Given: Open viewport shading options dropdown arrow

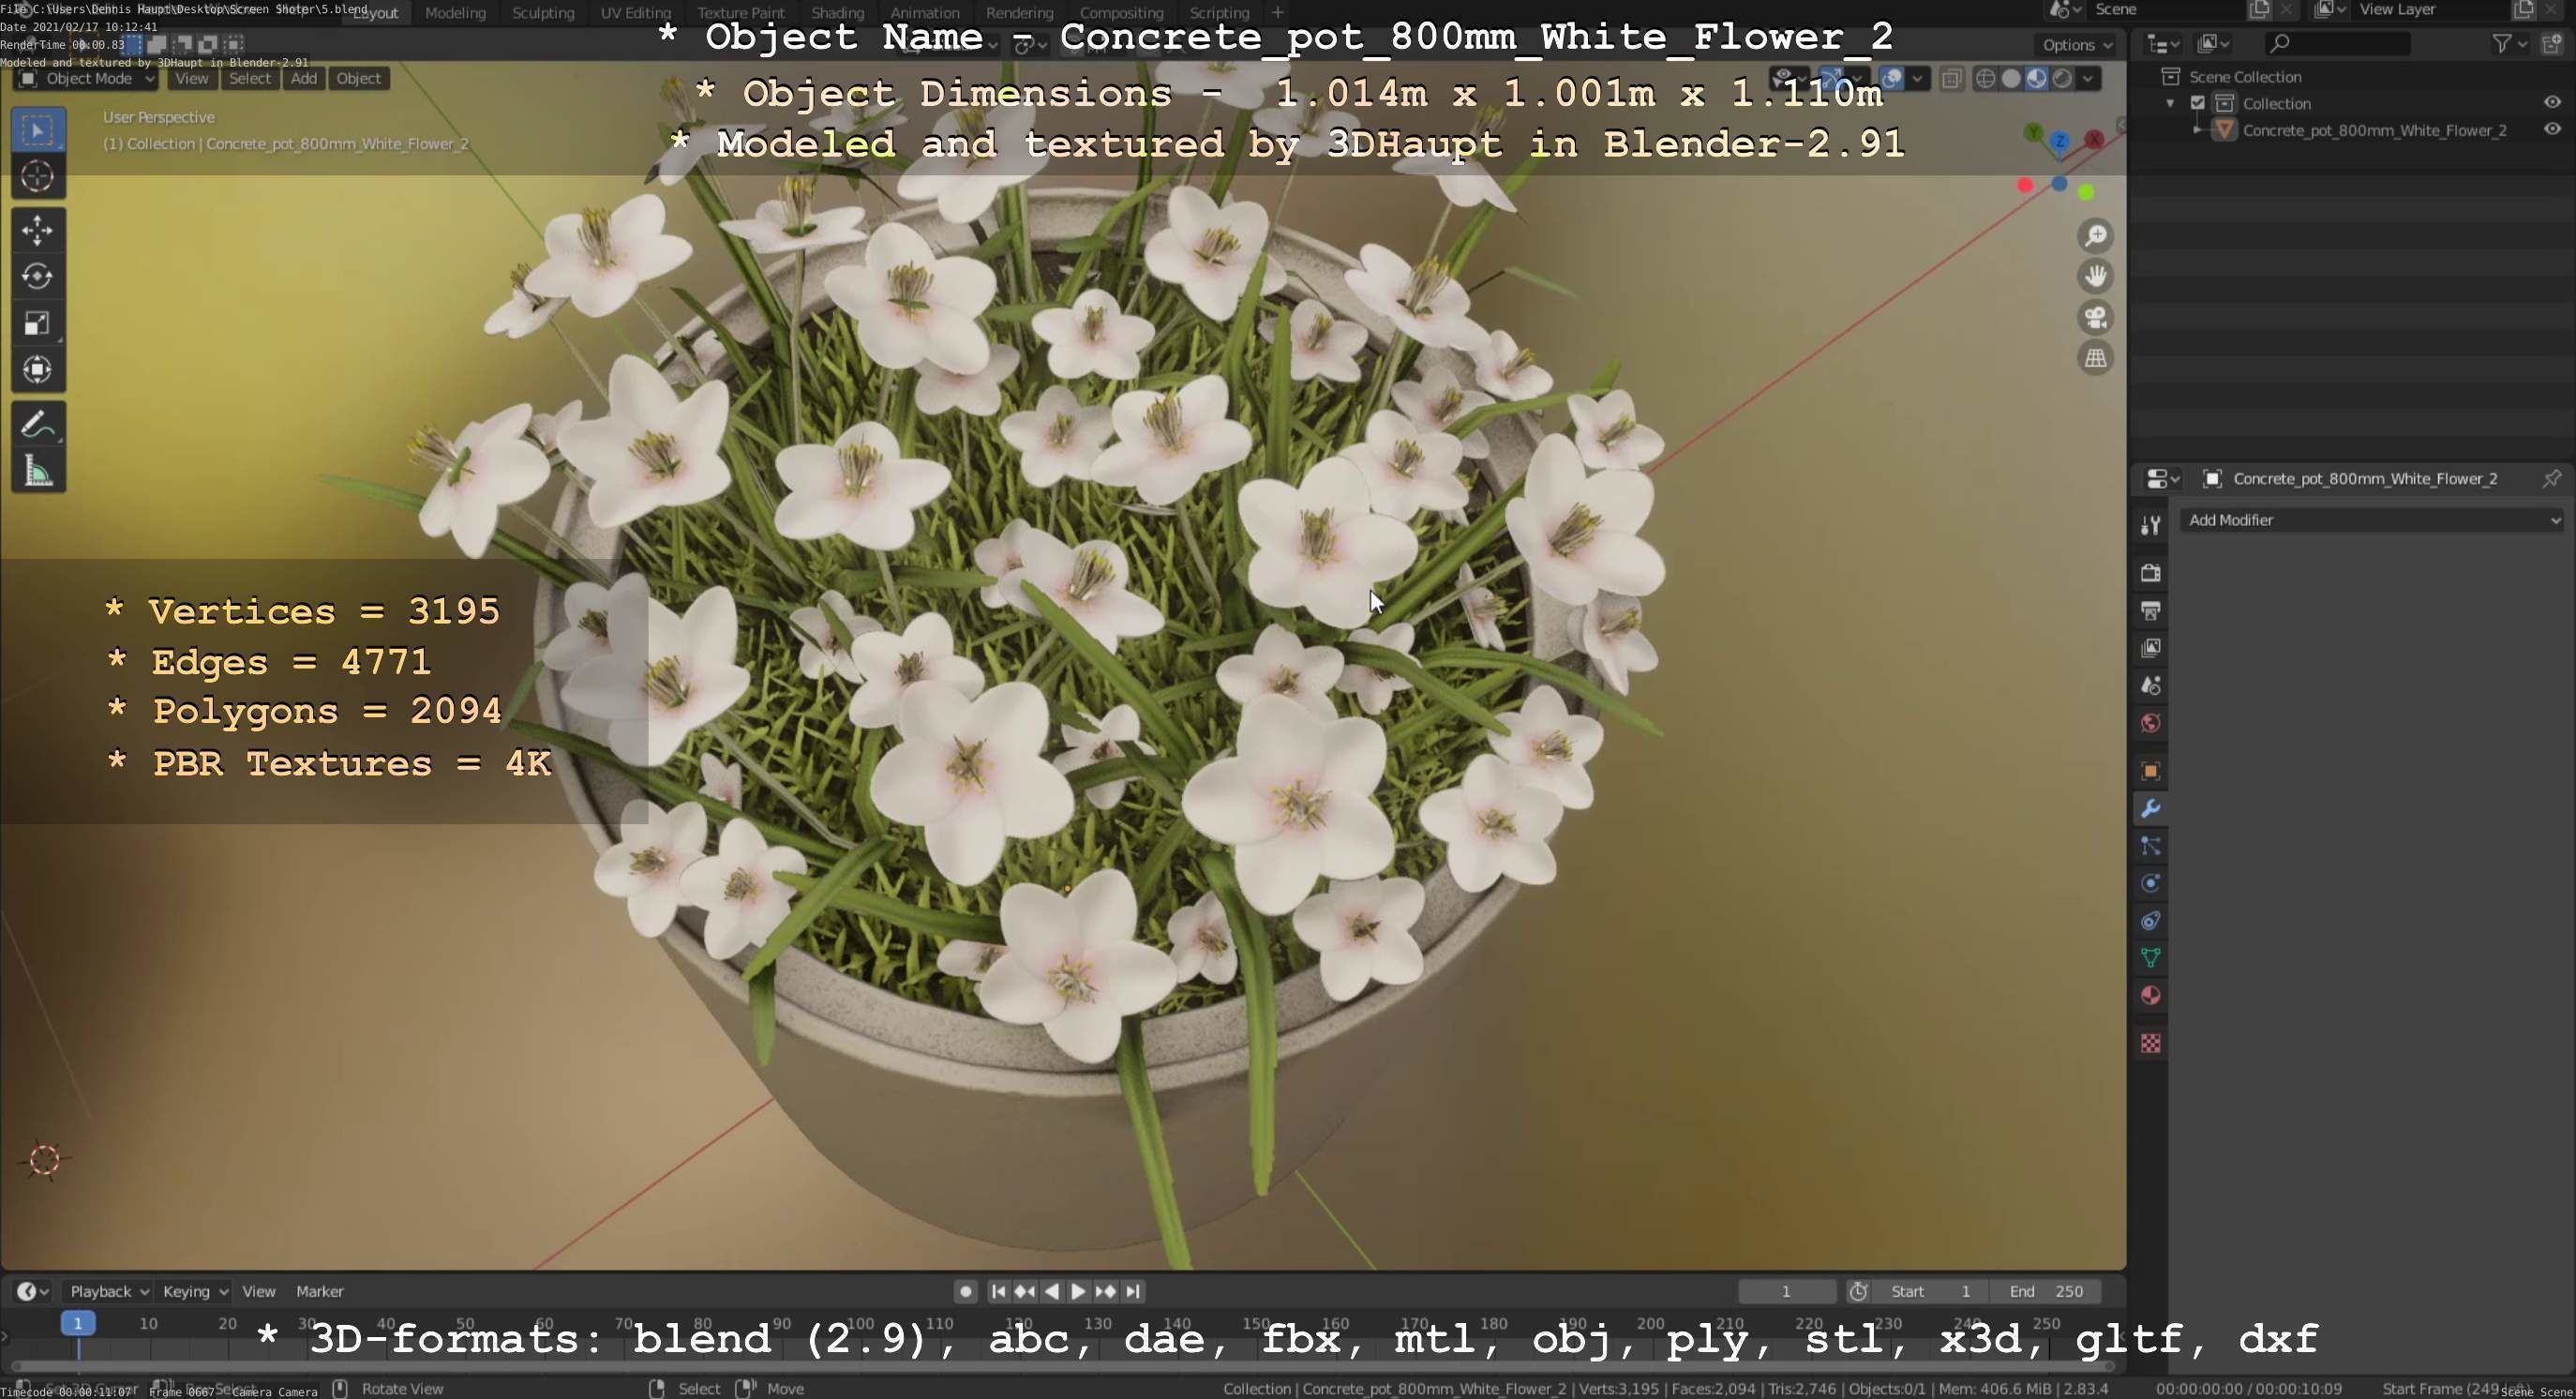Looking at the screenshot, I should coord(2088,79).
